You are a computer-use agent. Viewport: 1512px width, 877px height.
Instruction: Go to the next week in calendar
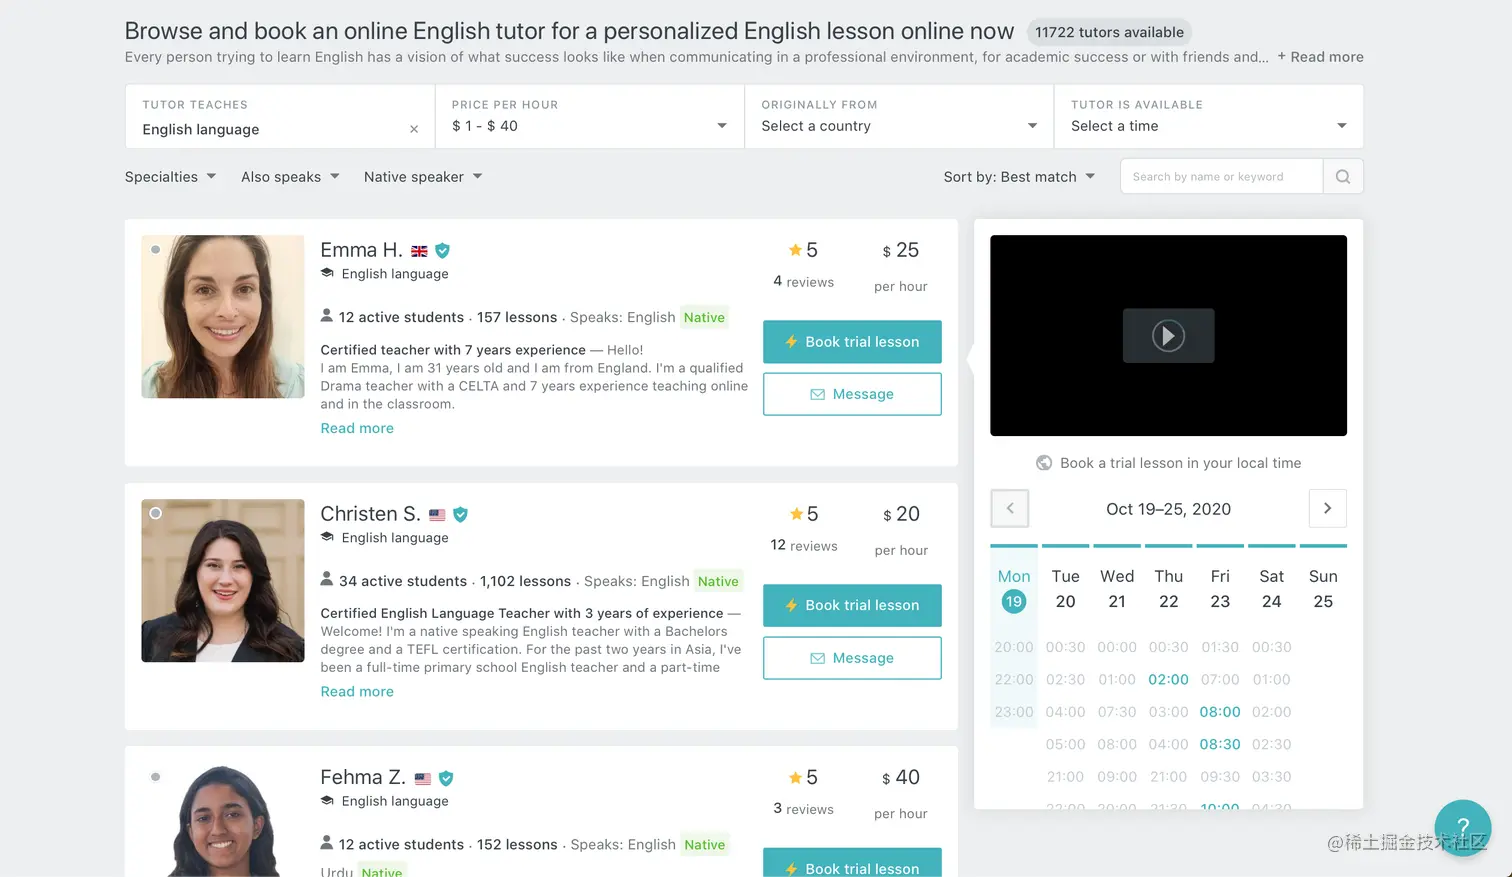tap(1327, 509)
